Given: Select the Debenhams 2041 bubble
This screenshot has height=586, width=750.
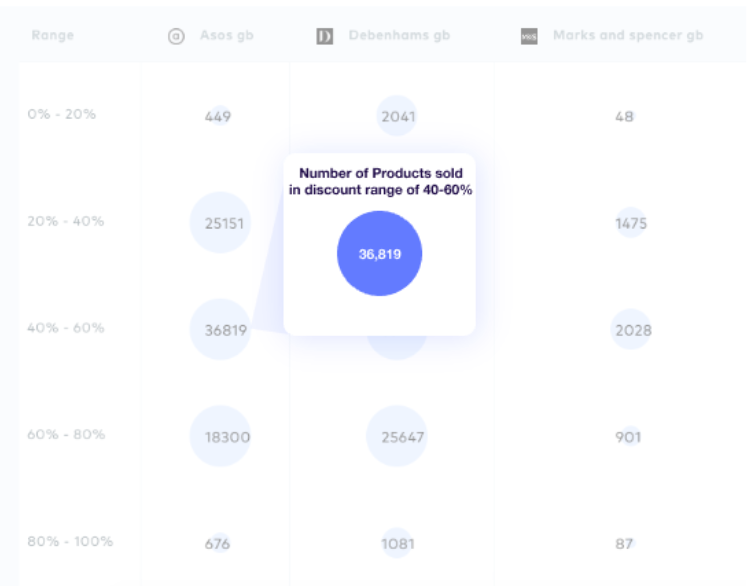Looking at the screenshot, I should pyautogui.click(x=397, y=116).
